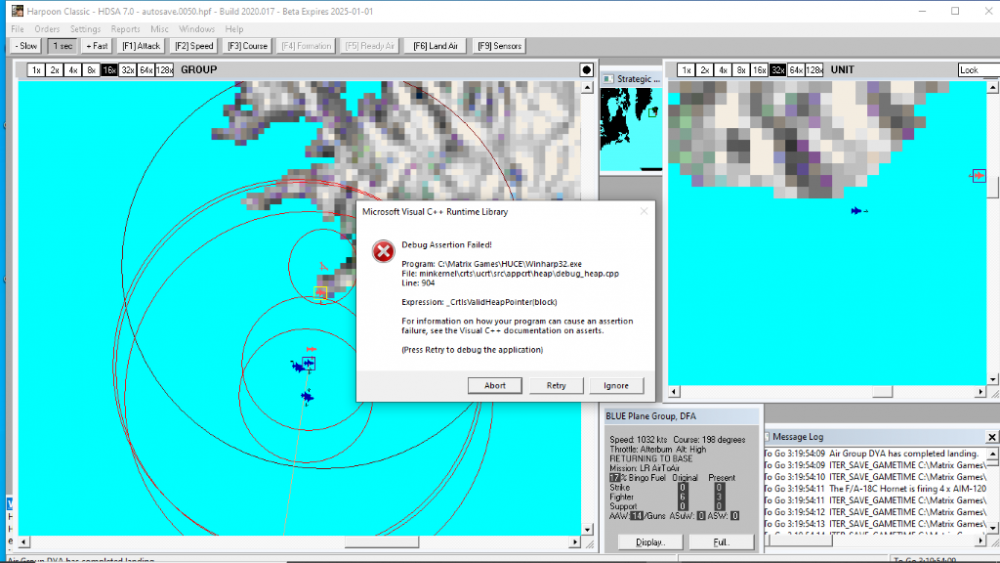
Task: Click Group map scroll up arrow
Action: tap(587, 87)
